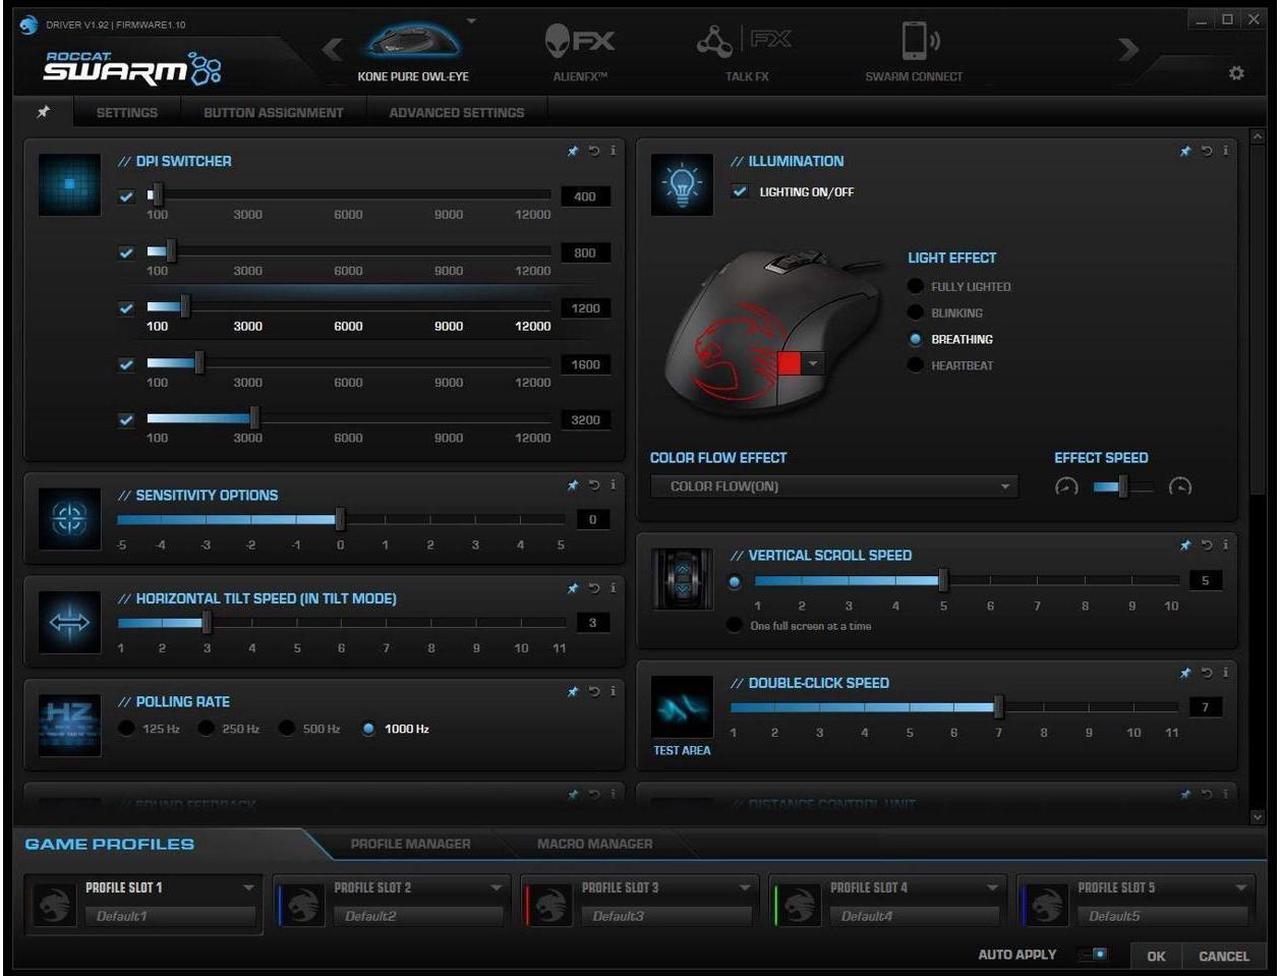Expand the Profile Slot 3 dropdown

(x=744, y=888)
